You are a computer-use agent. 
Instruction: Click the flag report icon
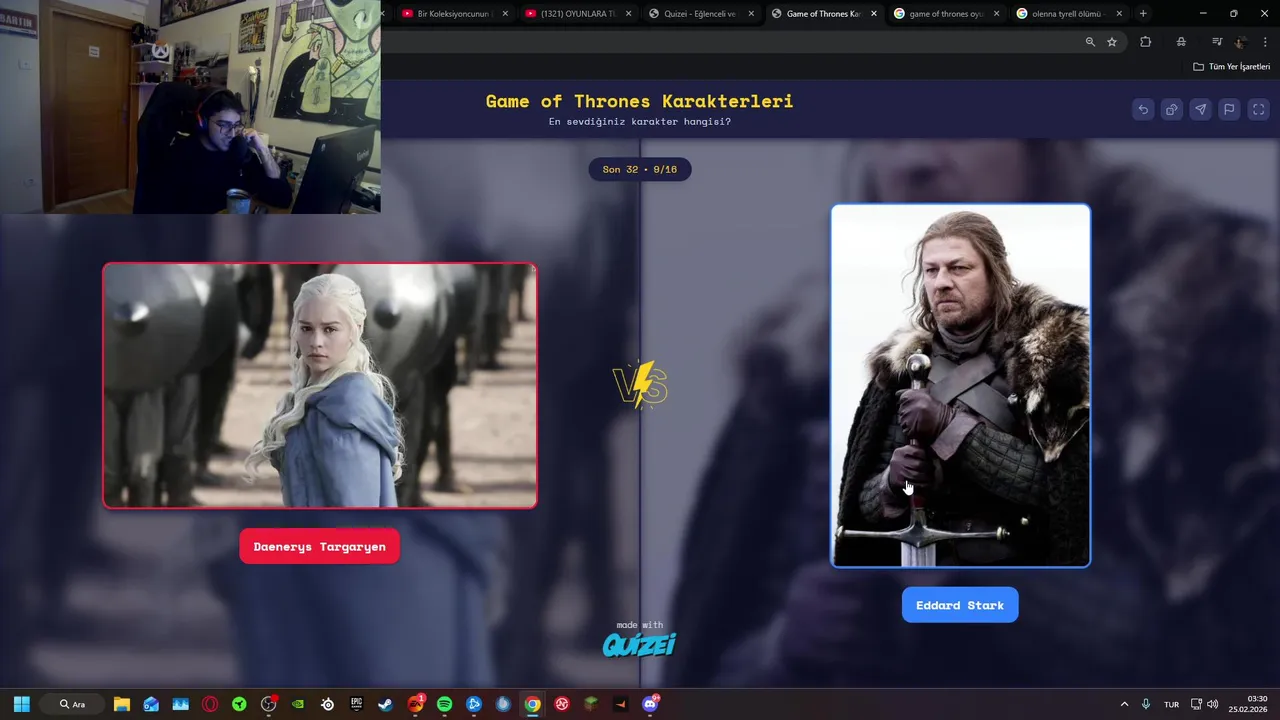[1230, 110]
